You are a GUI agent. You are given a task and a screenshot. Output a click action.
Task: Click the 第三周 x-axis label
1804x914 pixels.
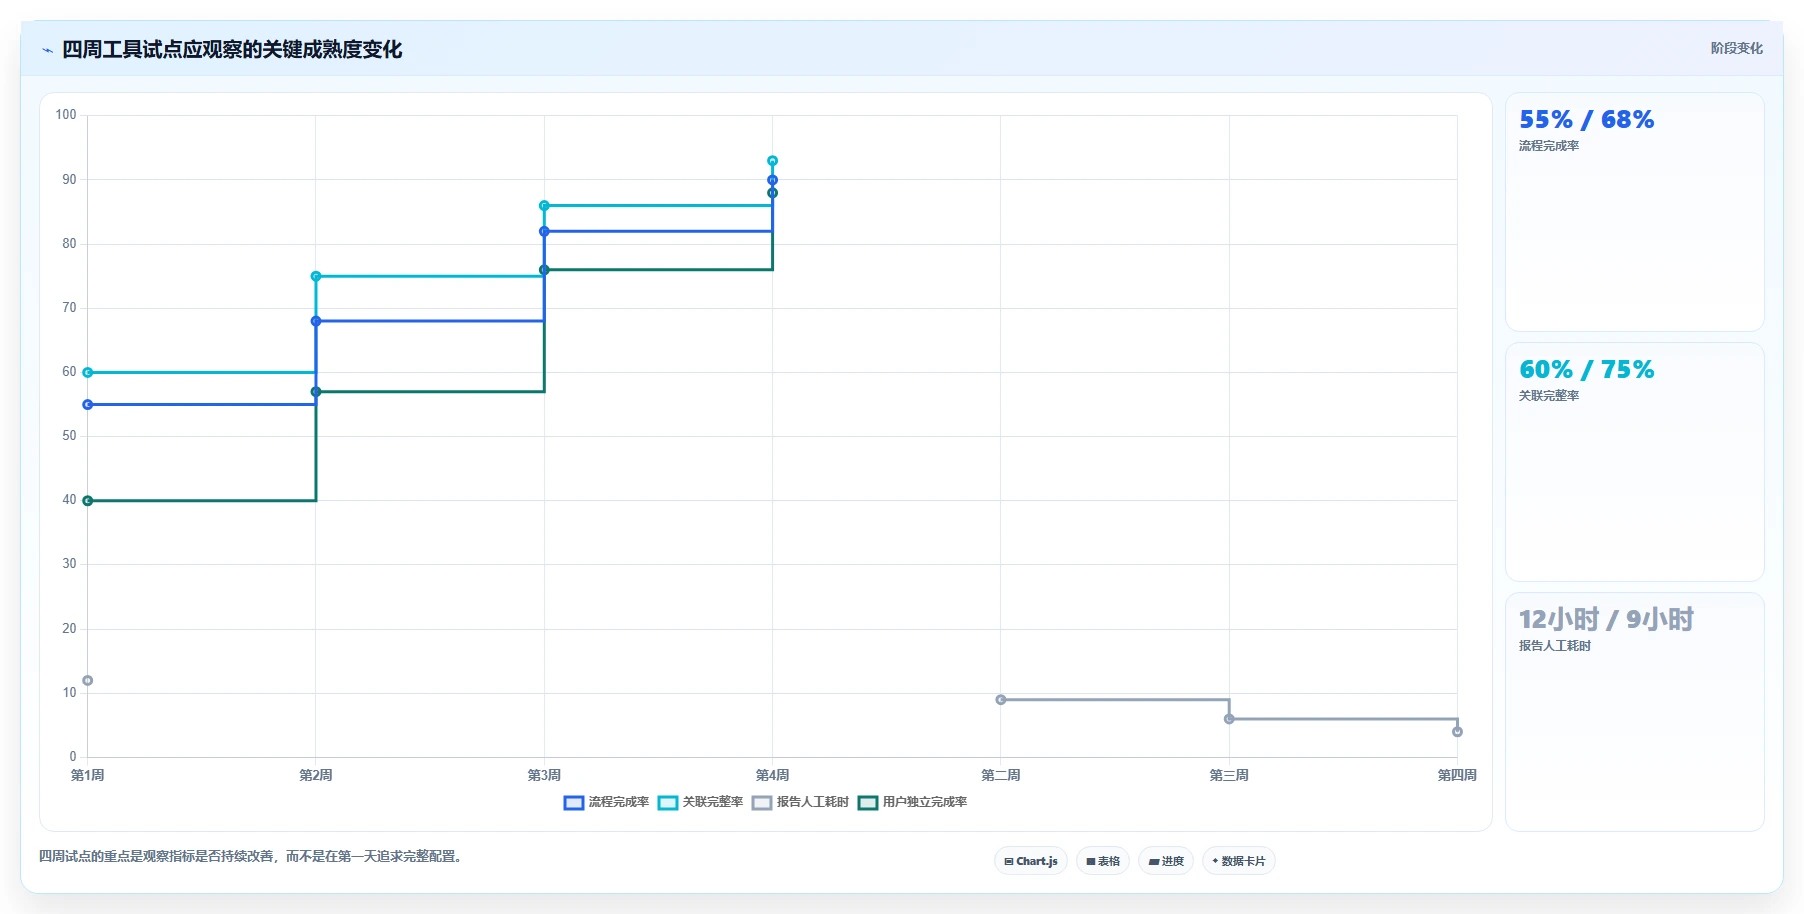[x=1229, y=775]
